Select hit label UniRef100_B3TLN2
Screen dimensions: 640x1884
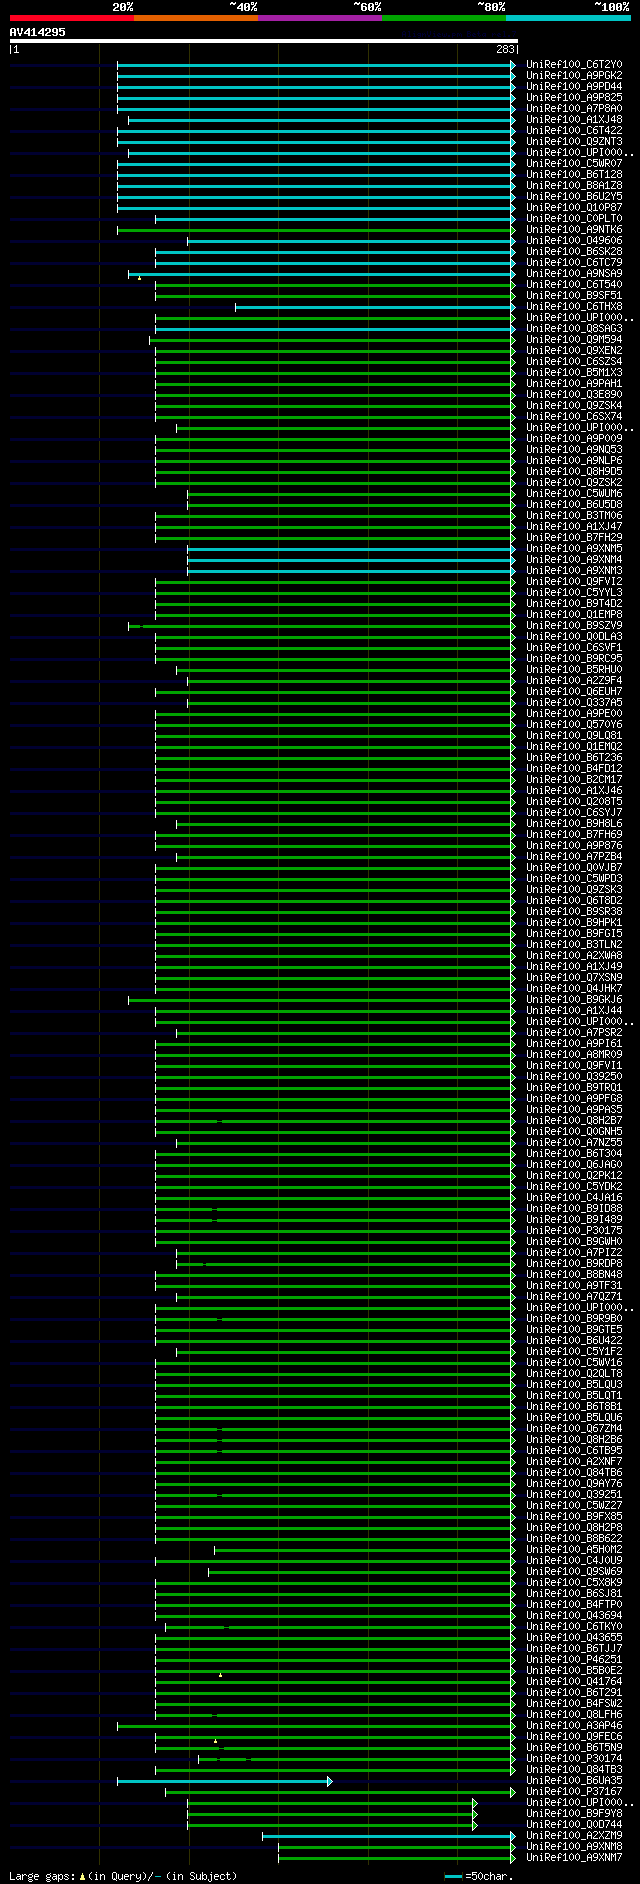point(574,945)
